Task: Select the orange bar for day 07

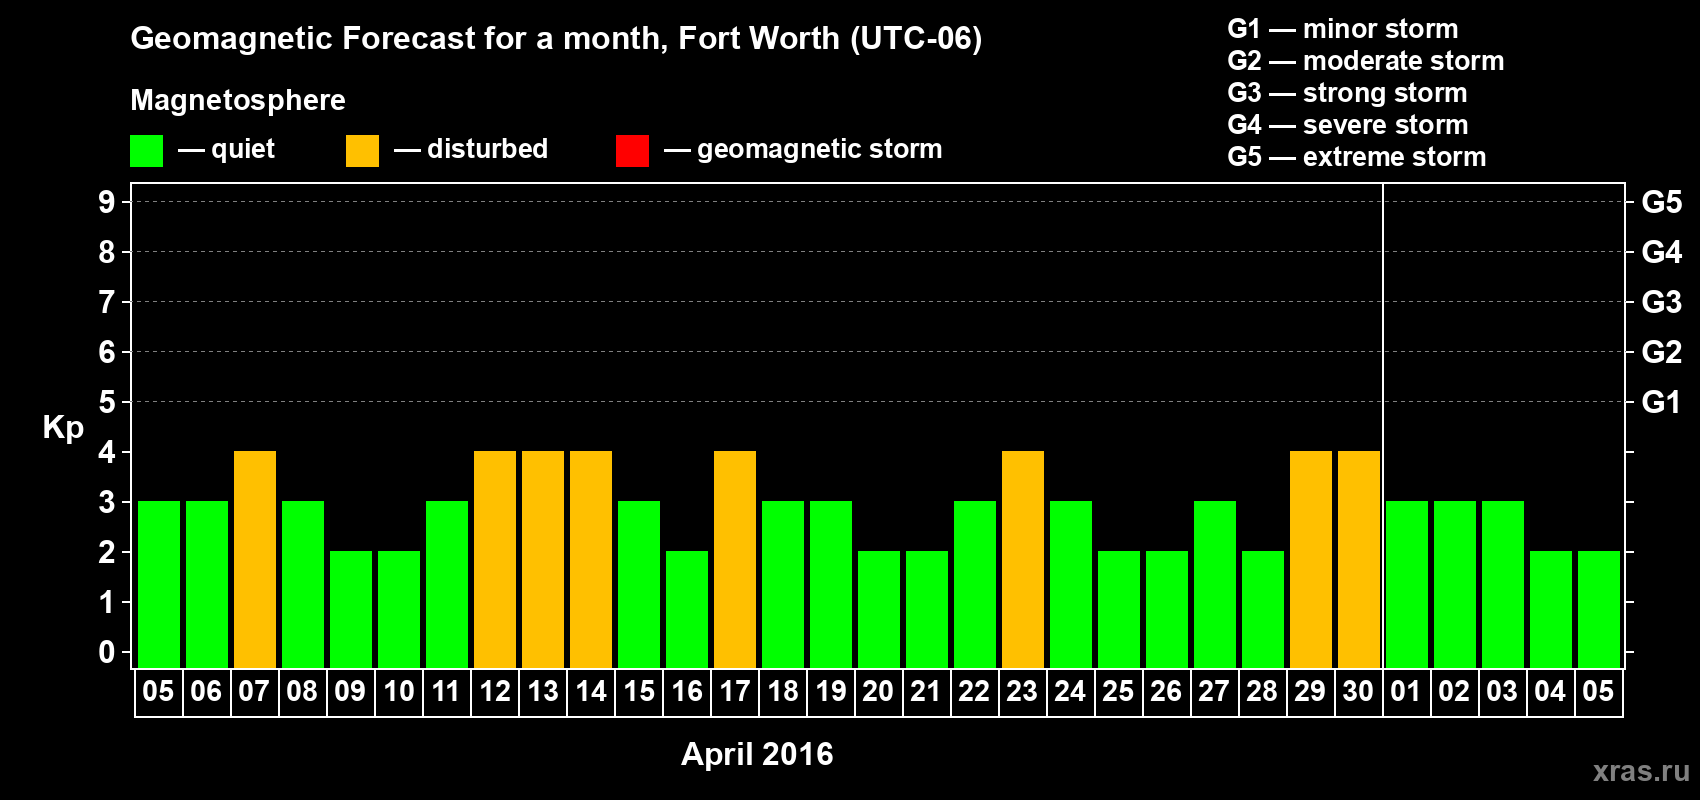Action: (x=255, y=560)
